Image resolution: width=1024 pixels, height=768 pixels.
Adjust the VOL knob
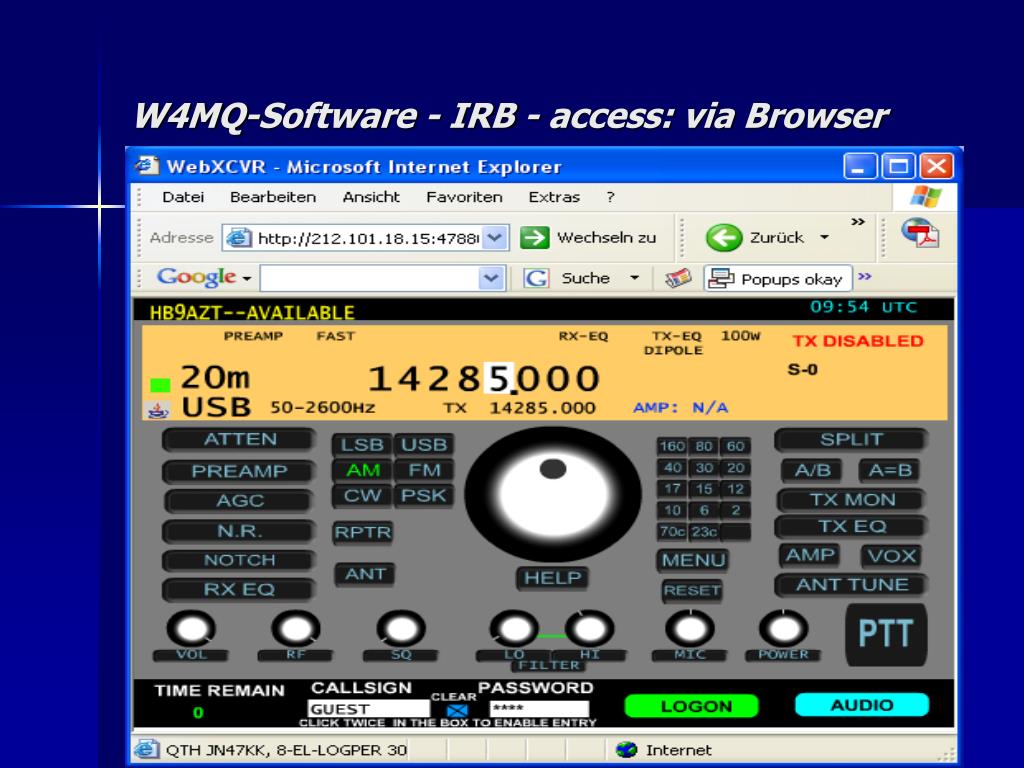(x=191, y=629)
